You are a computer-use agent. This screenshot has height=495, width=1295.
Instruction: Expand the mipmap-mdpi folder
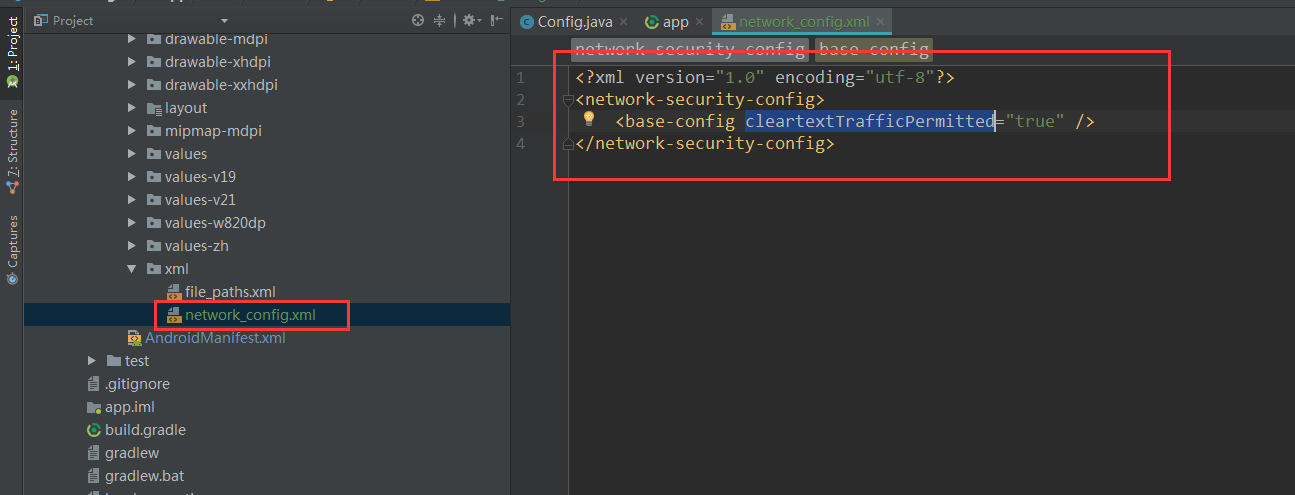pos(132,131)
